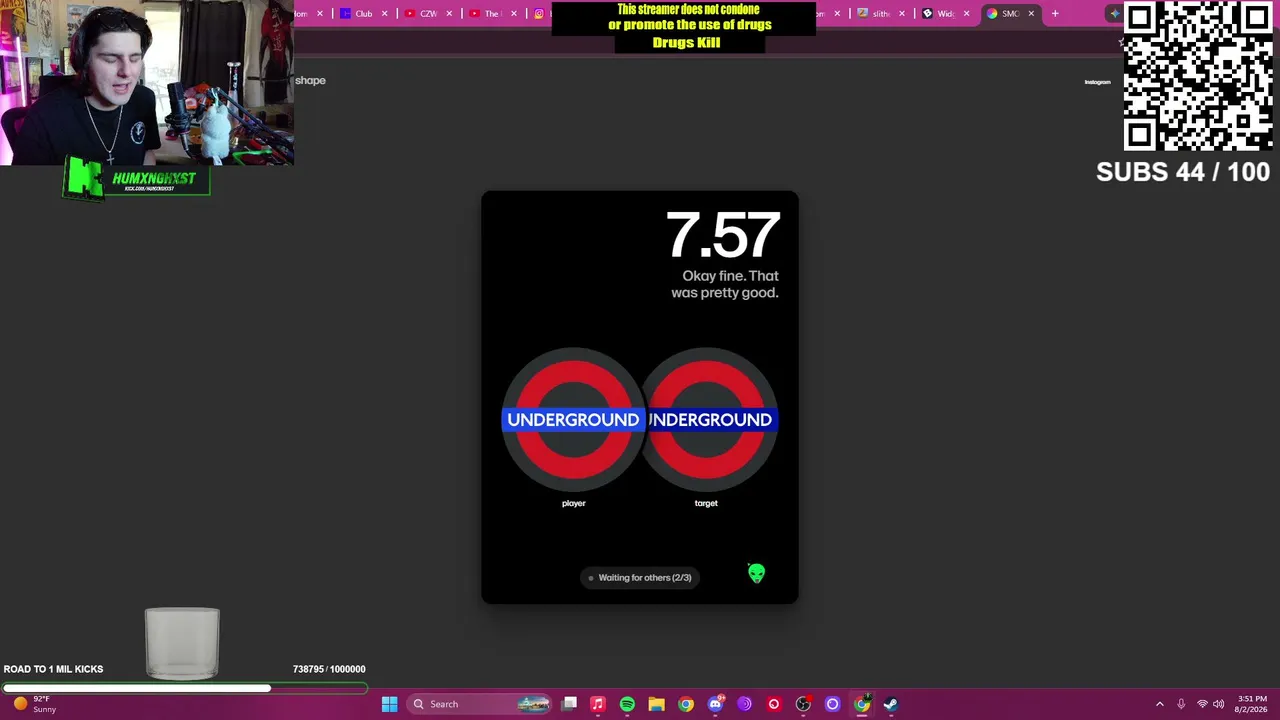Open a new browser tab
The width and height of the screenshot is (1280, 720).
click(x=1055, y=14)
